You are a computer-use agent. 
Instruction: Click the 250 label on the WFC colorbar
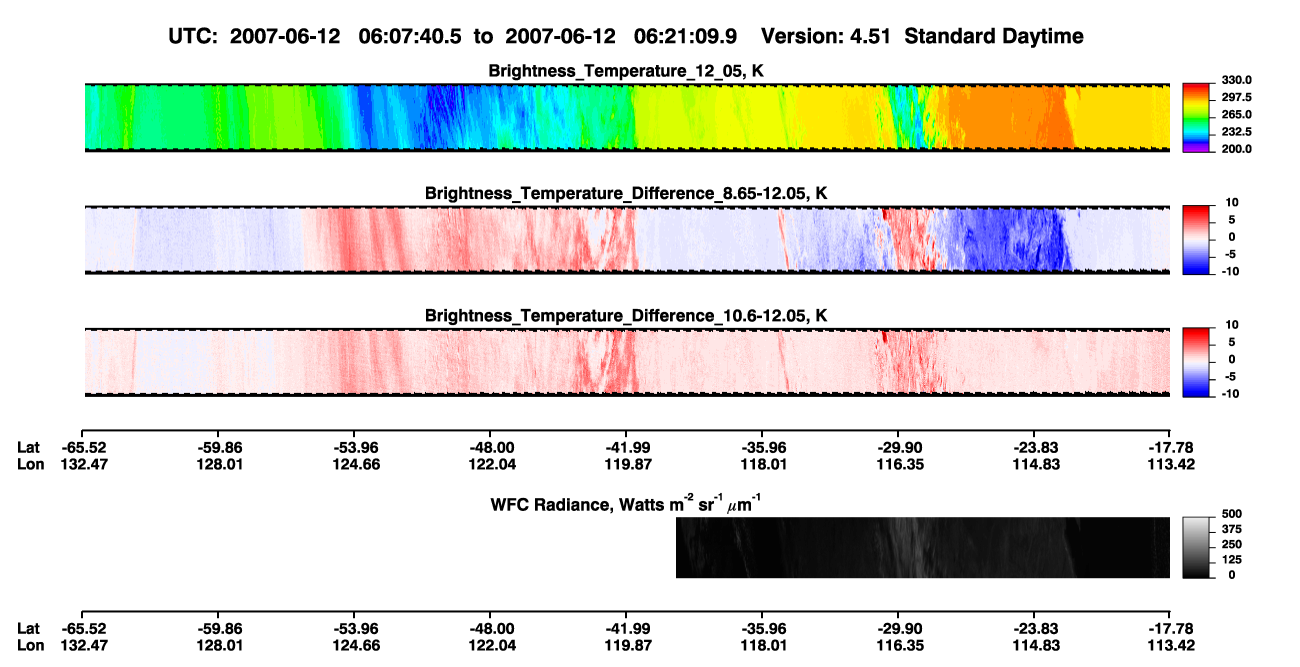[1233, 546]
